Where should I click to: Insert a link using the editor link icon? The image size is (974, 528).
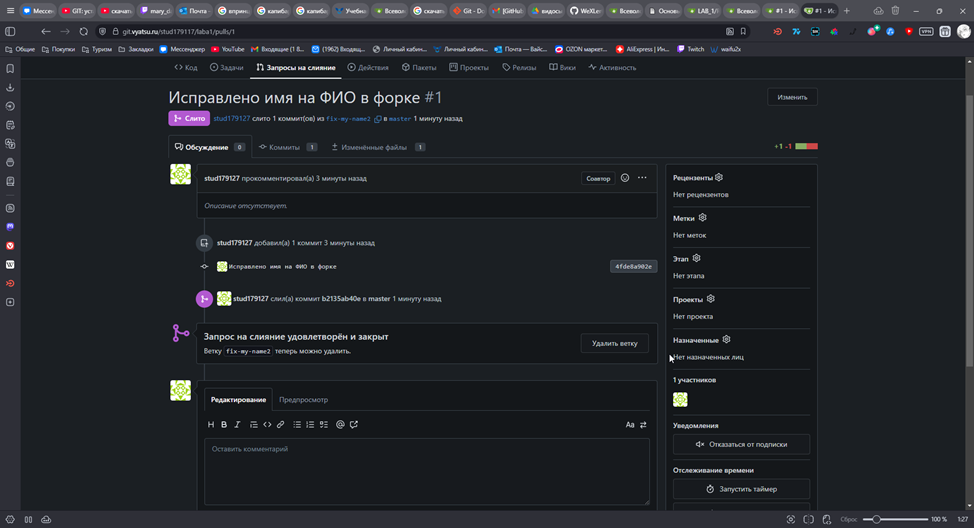pyautogui.click(x=280, y=425)
